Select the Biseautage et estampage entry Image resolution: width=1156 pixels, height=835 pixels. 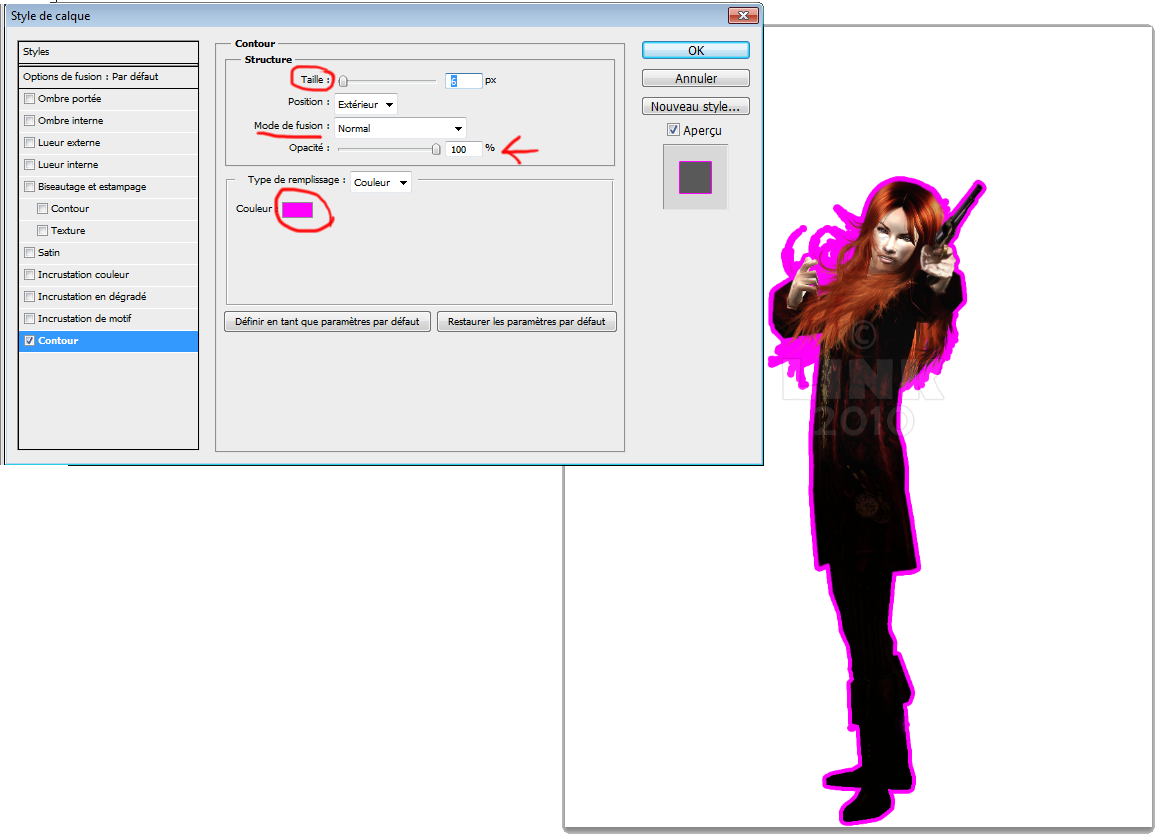92,187
